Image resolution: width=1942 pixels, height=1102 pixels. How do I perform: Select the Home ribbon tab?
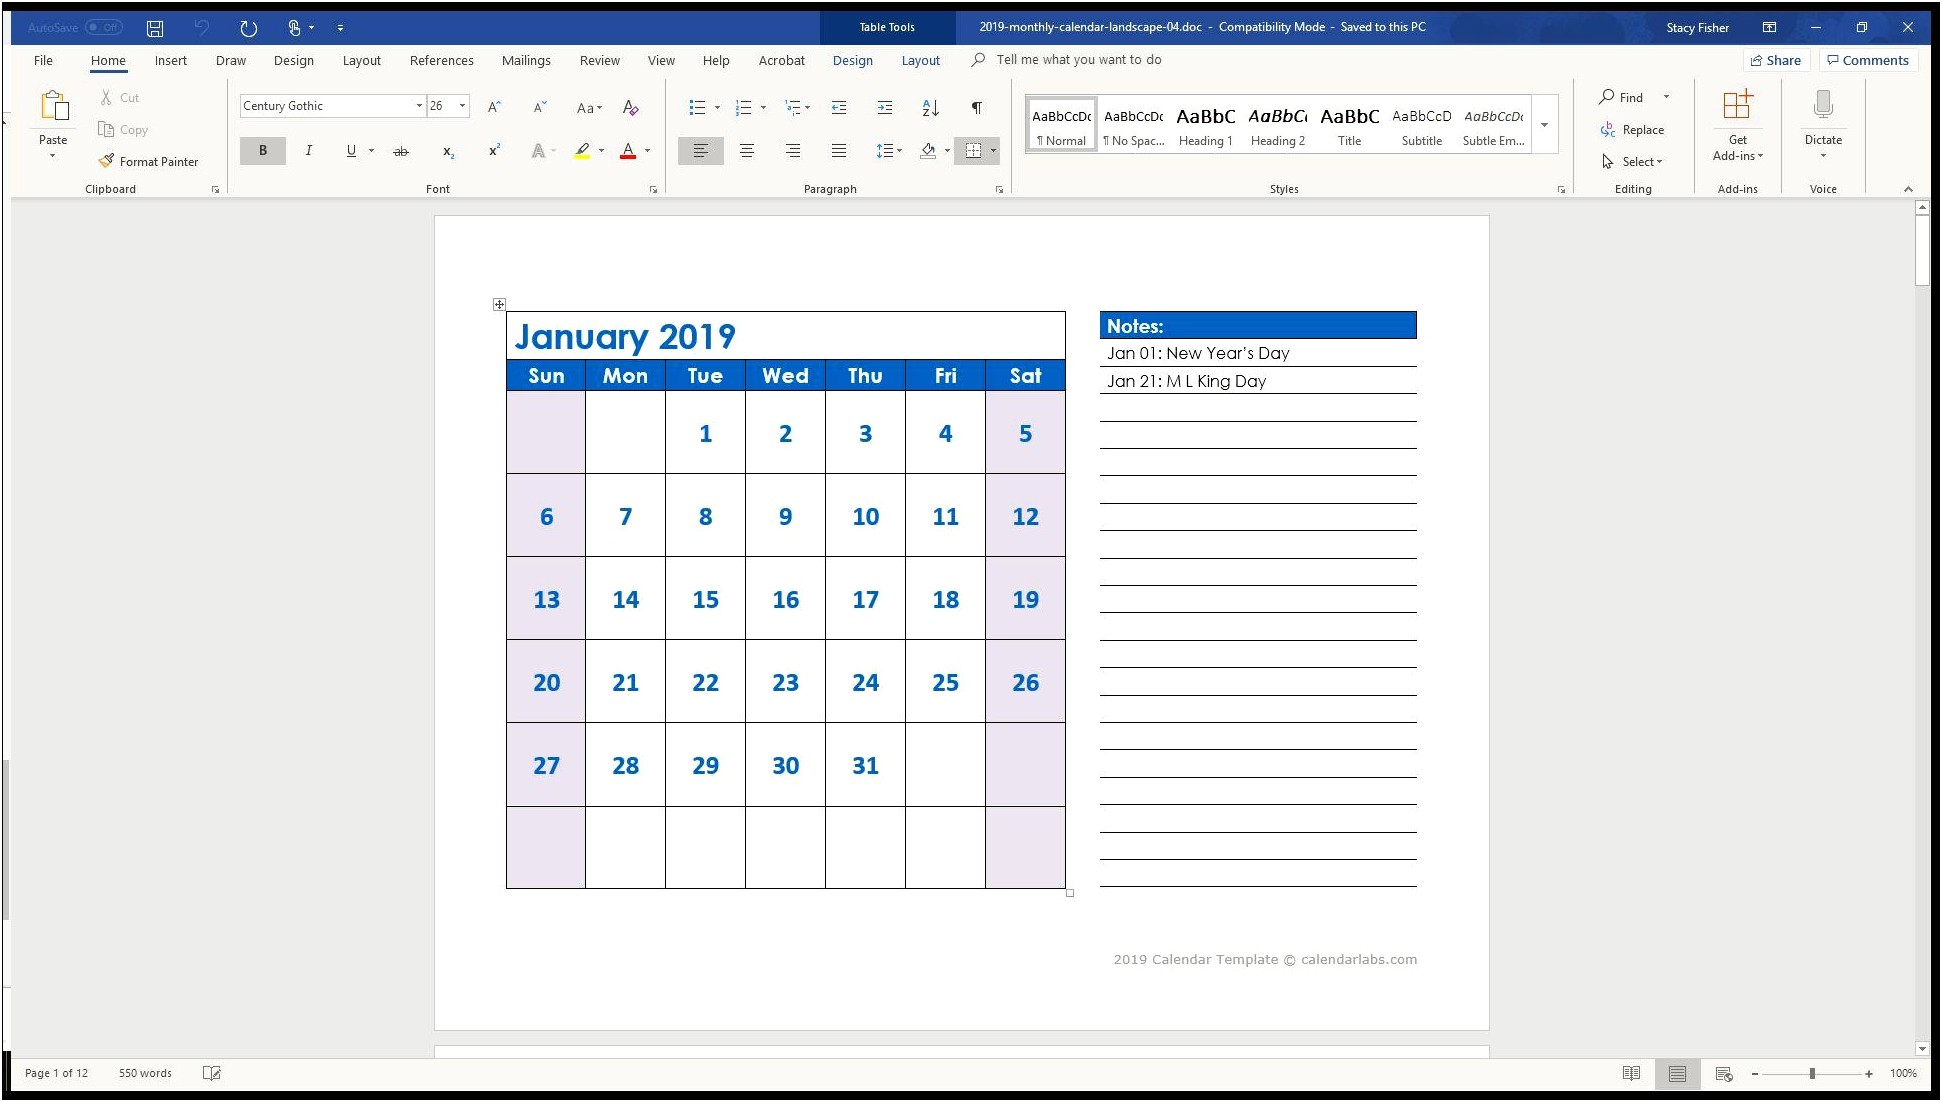point(108,59)
